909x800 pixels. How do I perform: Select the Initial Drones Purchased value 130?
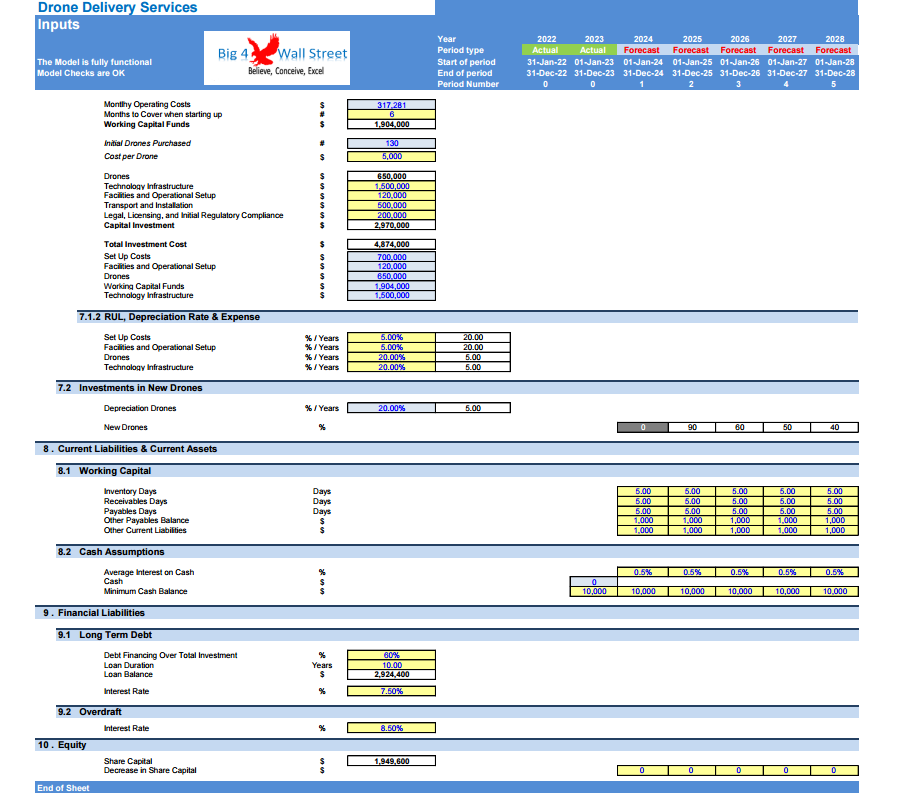[x=391, y=143]
